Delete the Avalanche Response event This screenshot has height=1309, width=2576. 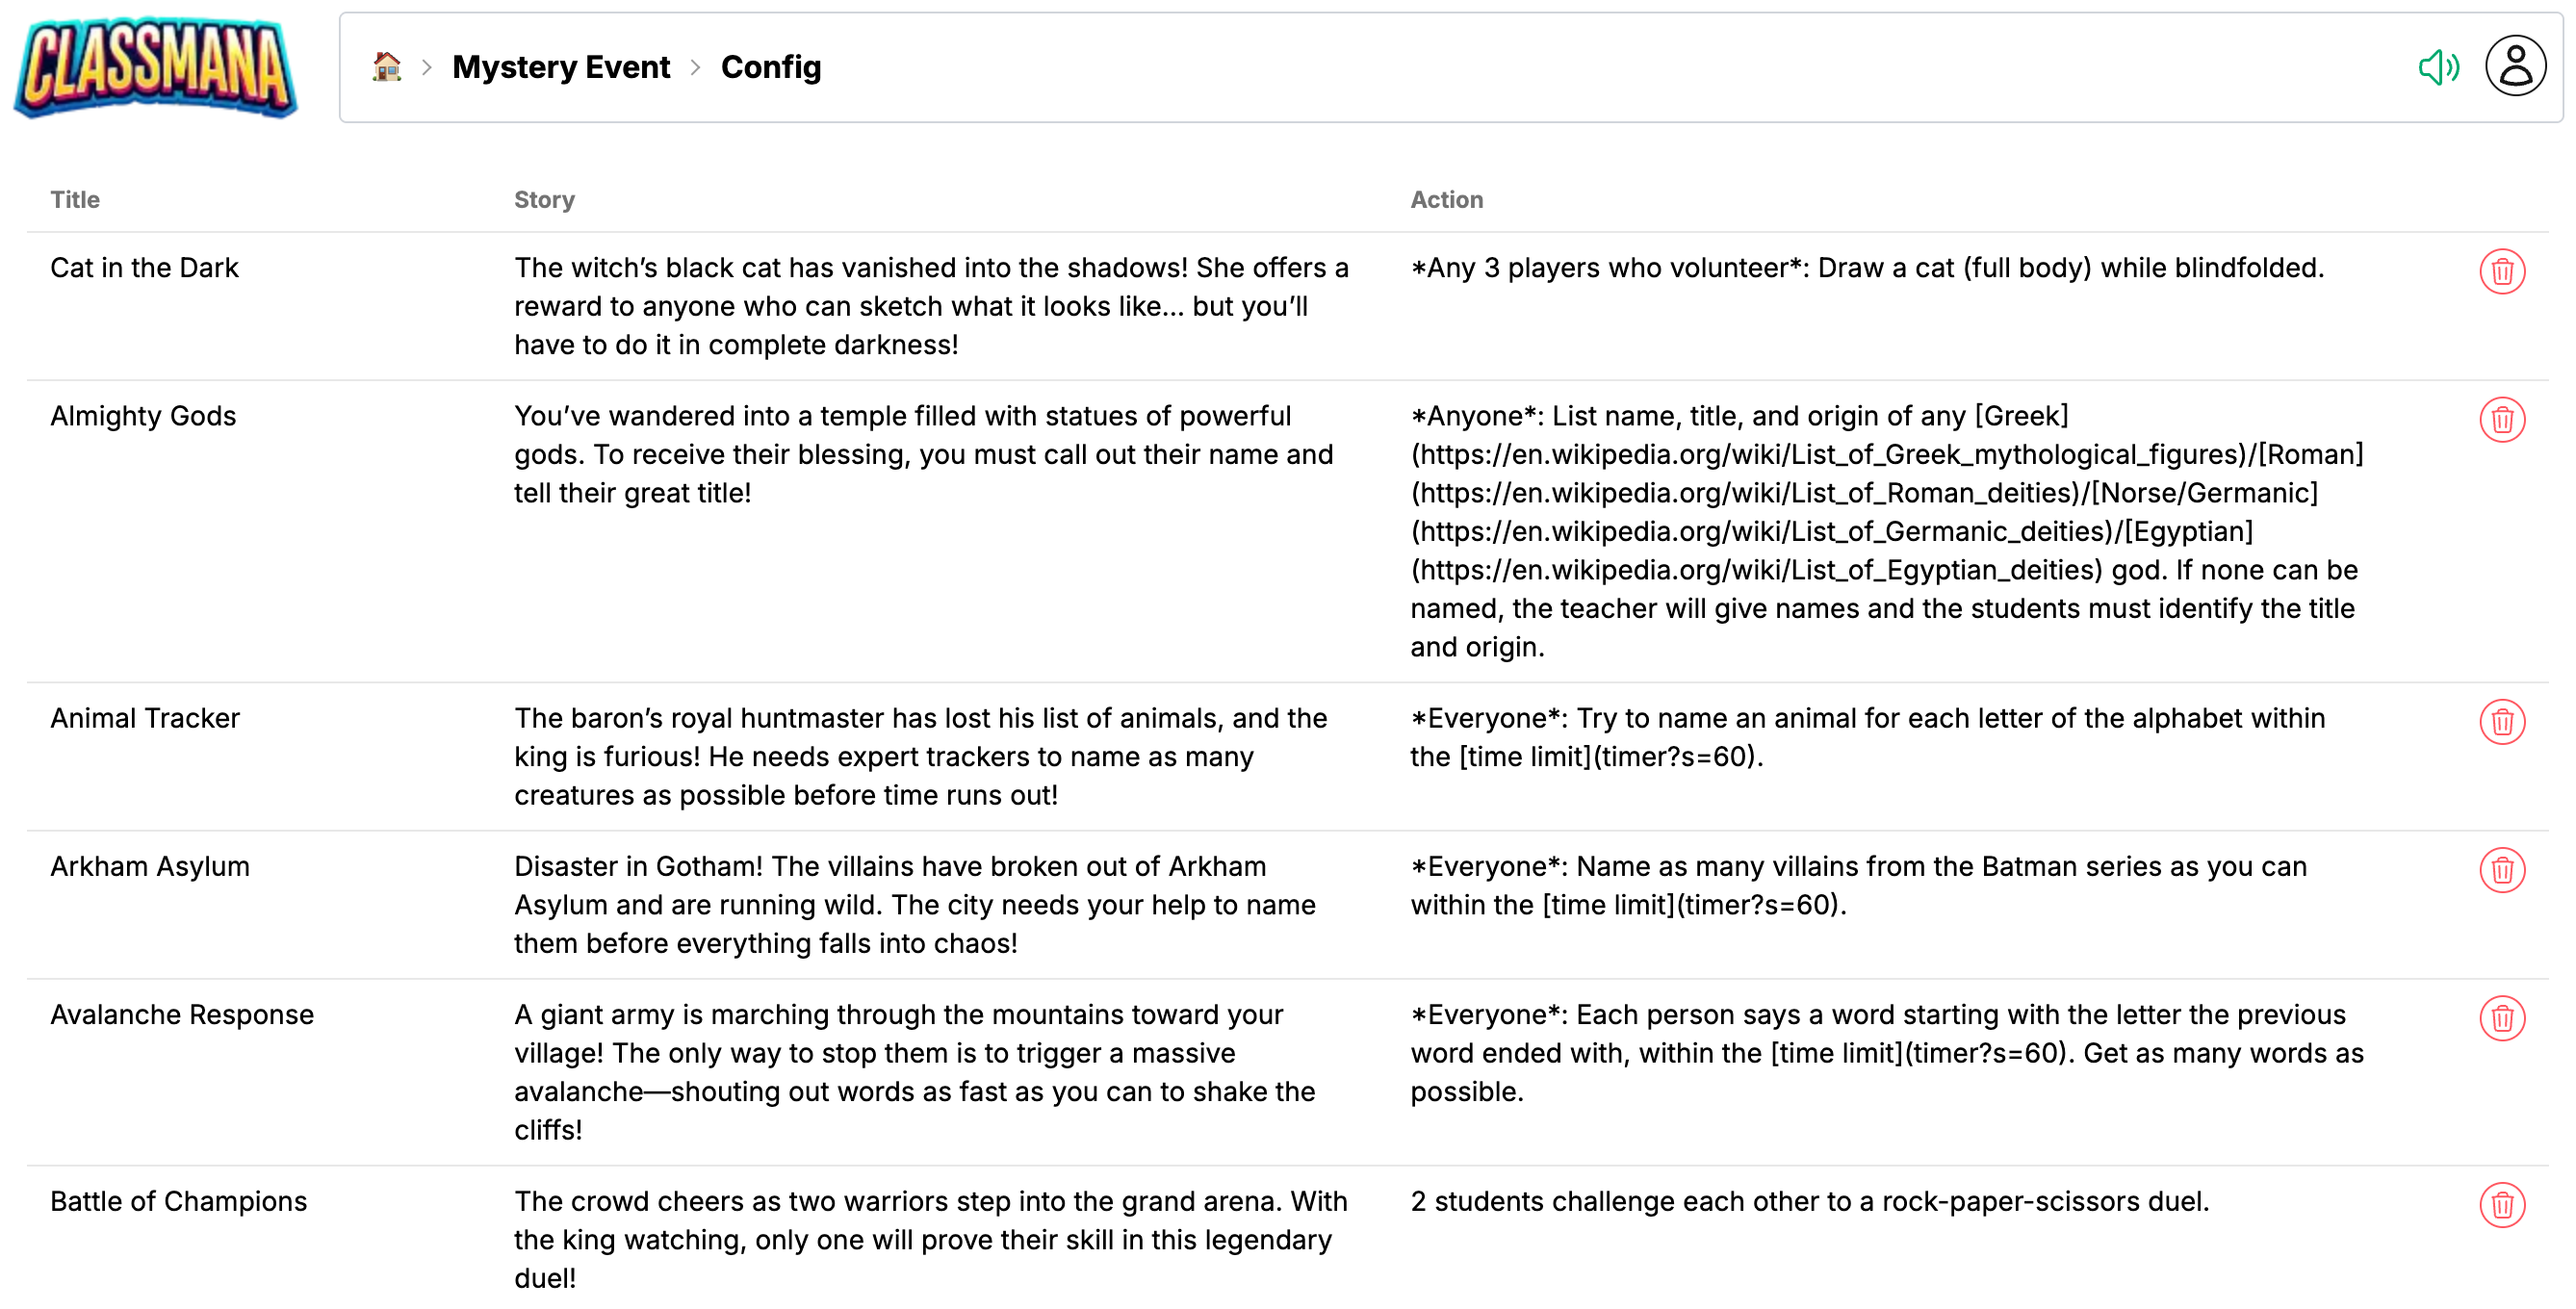pyautogui.click(x=2501, y=1018)
